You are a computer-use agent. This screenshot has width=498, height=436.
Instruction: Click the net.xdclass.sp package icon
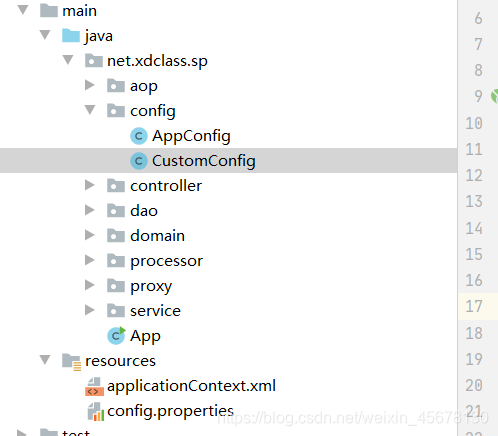coord(94,60)
